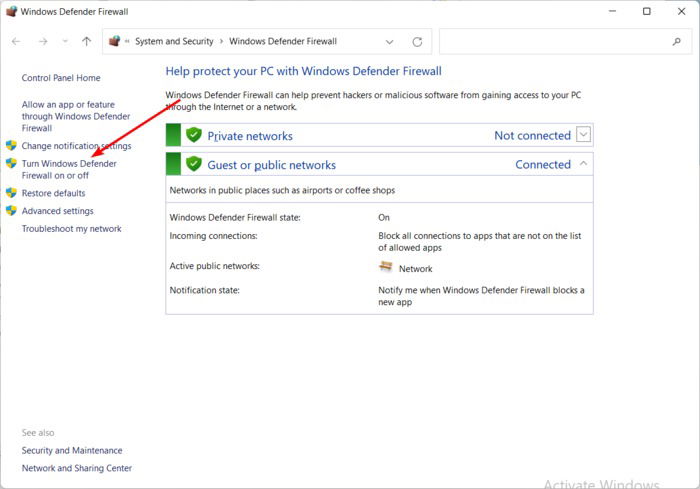This screenshot has height=489, width=700.
Task: Close the Windows Defender Firewall window
Action: coord(681,11)
